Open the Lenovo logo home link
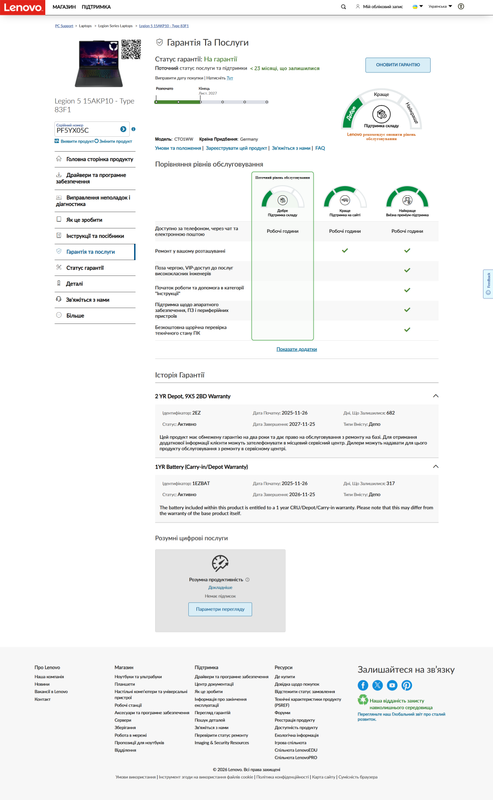The image size is (493, 800). [22, 7]
